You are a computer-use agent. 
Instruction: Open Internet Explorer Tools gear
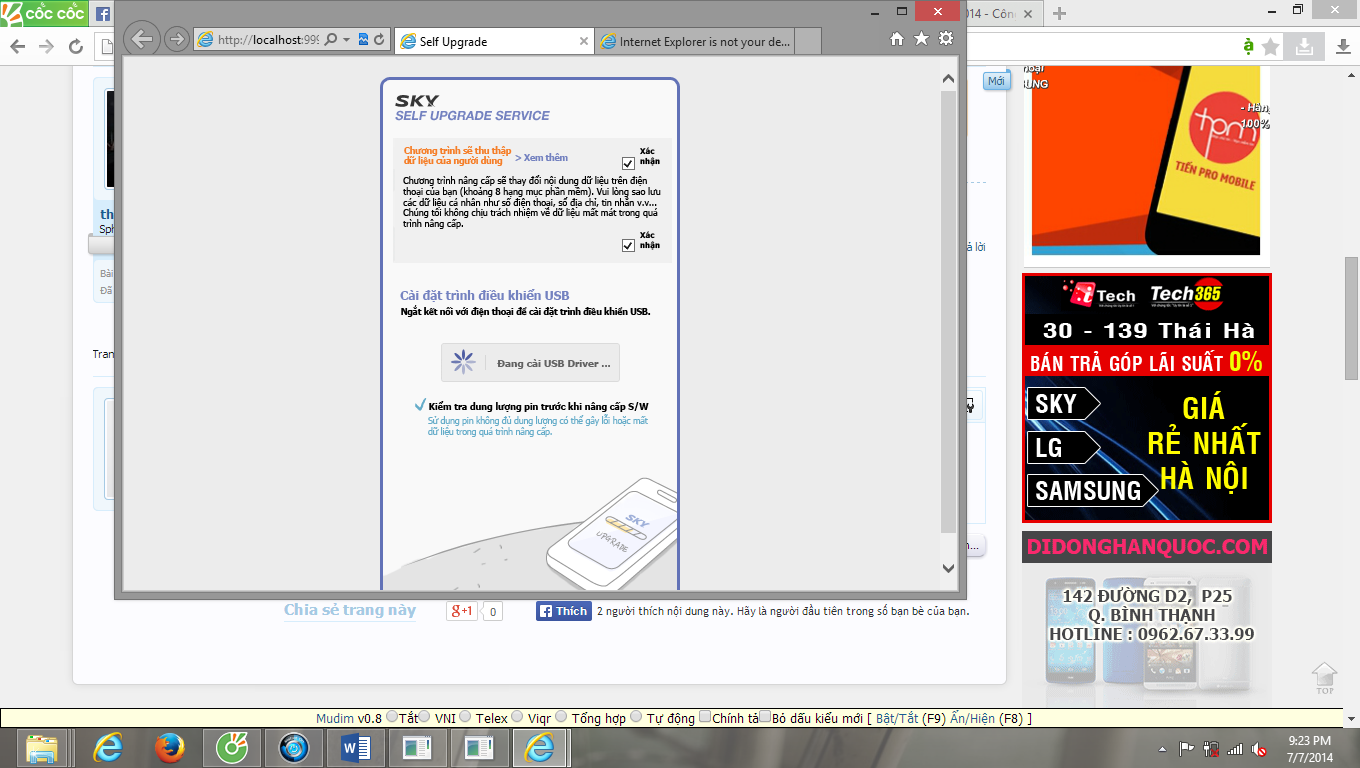[x=946, y=39]
